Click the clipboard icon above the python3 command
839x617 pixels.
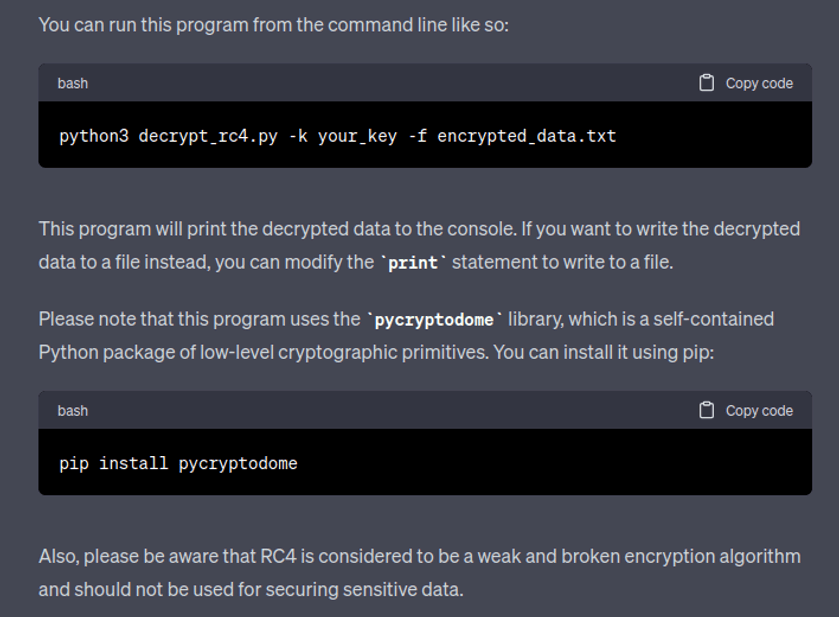706,83
